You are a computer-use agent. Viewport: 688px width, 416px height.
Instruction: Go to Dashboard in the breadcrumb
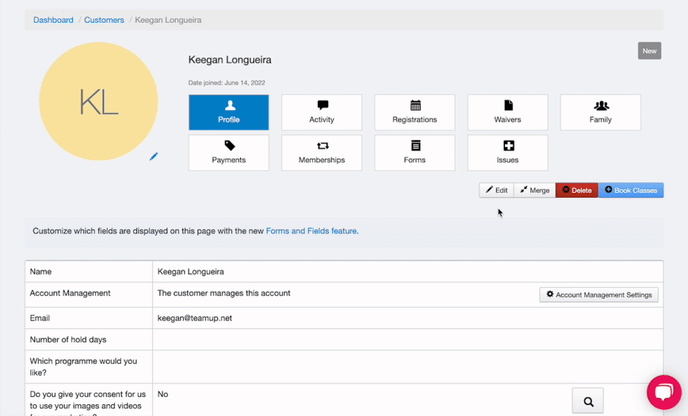(x=53, y=20)
